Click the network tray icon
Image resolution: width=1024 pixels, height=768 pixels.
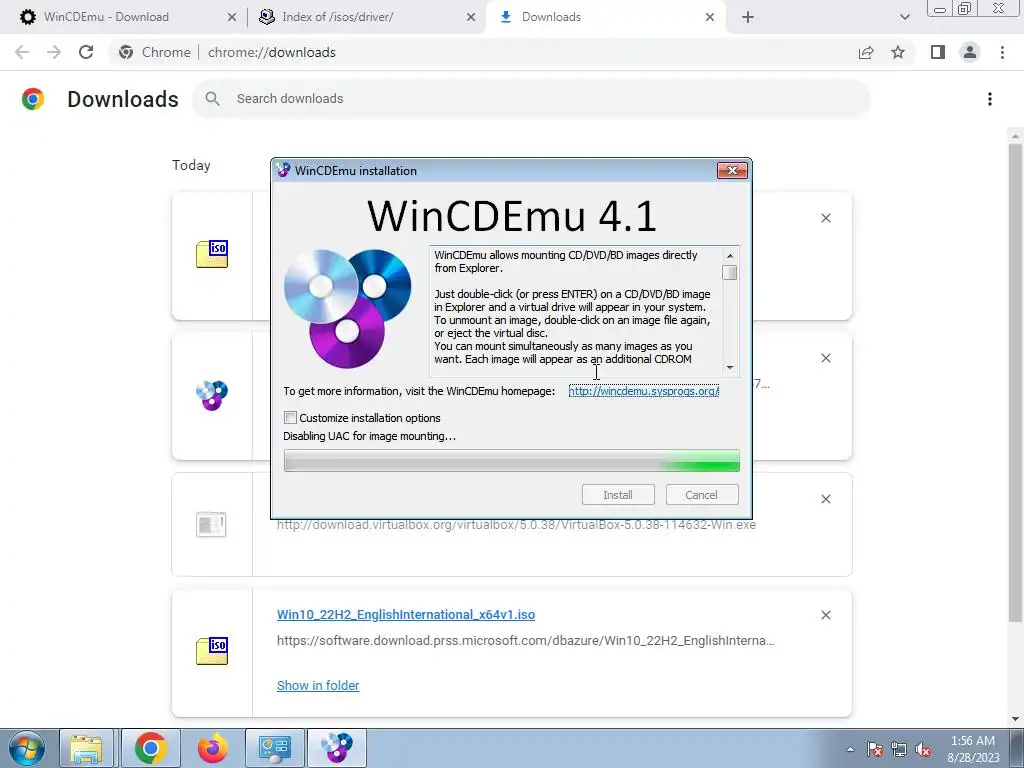899,749
